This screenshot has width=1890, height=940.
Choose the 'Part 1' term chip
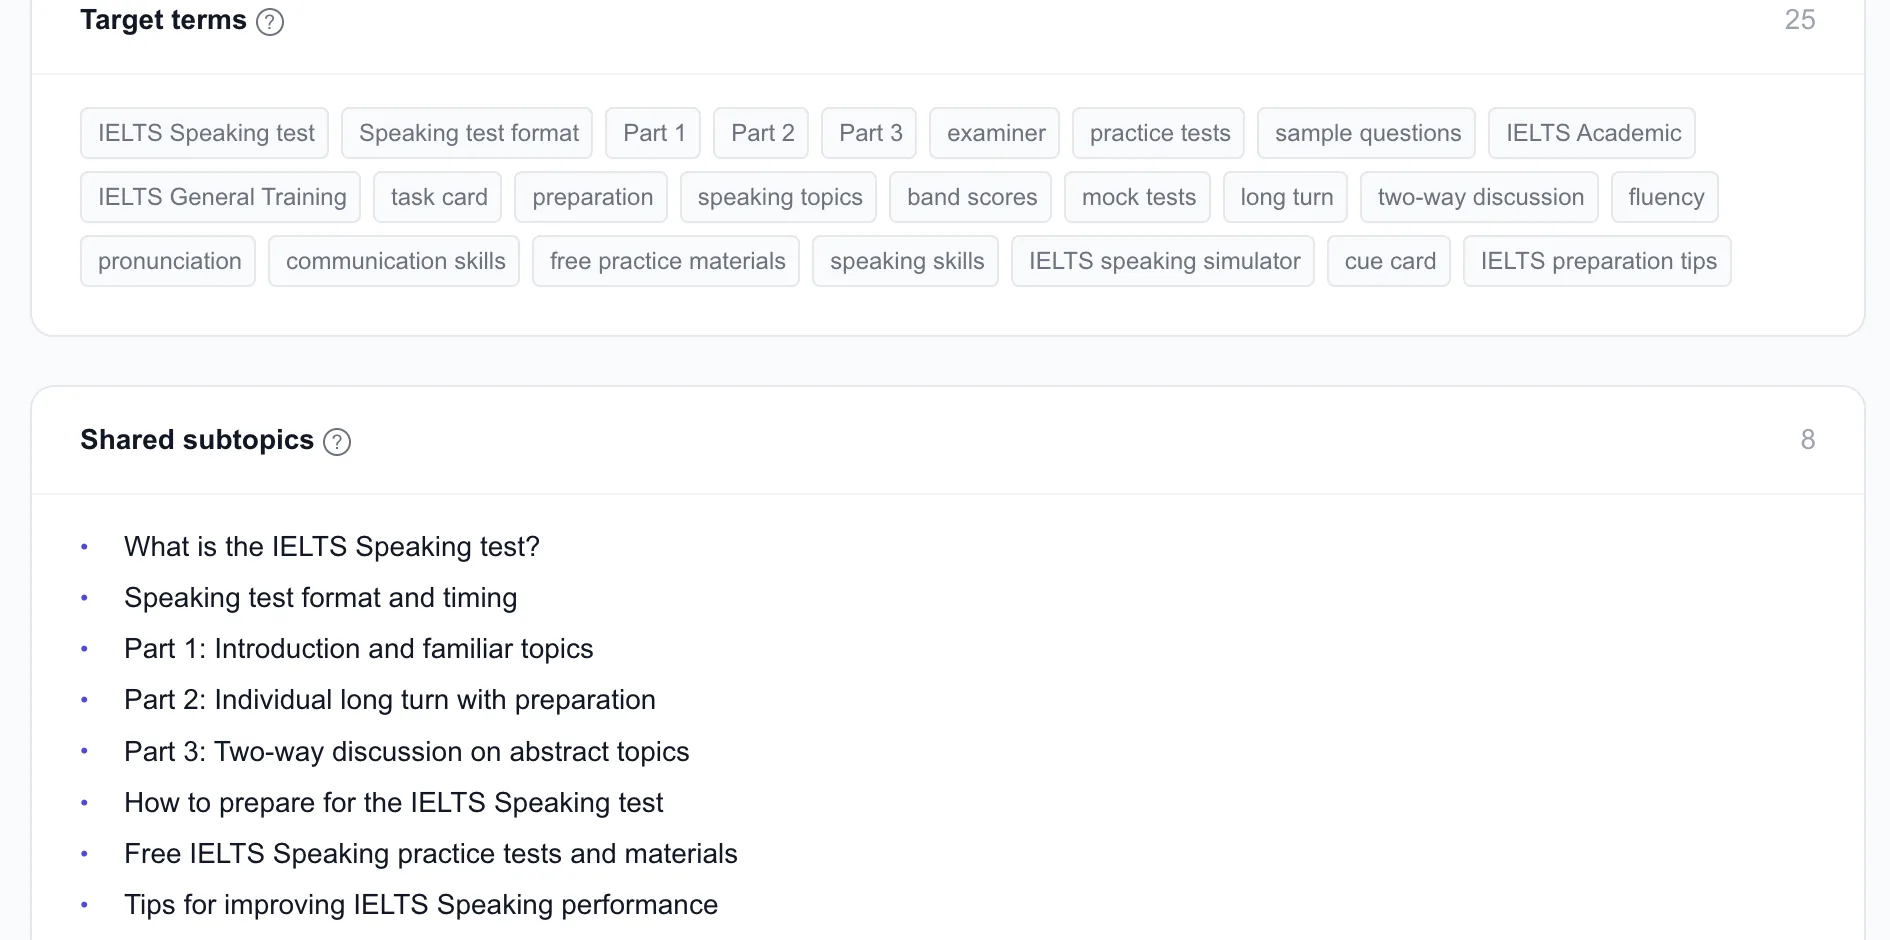653,133
